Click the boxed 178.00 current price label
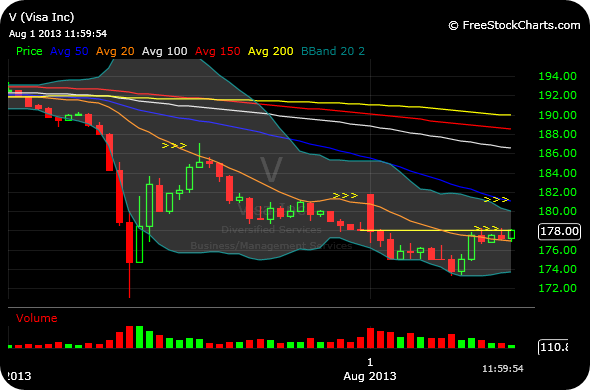This screenshot has height=390, width=590. click(x=559, y=231)
